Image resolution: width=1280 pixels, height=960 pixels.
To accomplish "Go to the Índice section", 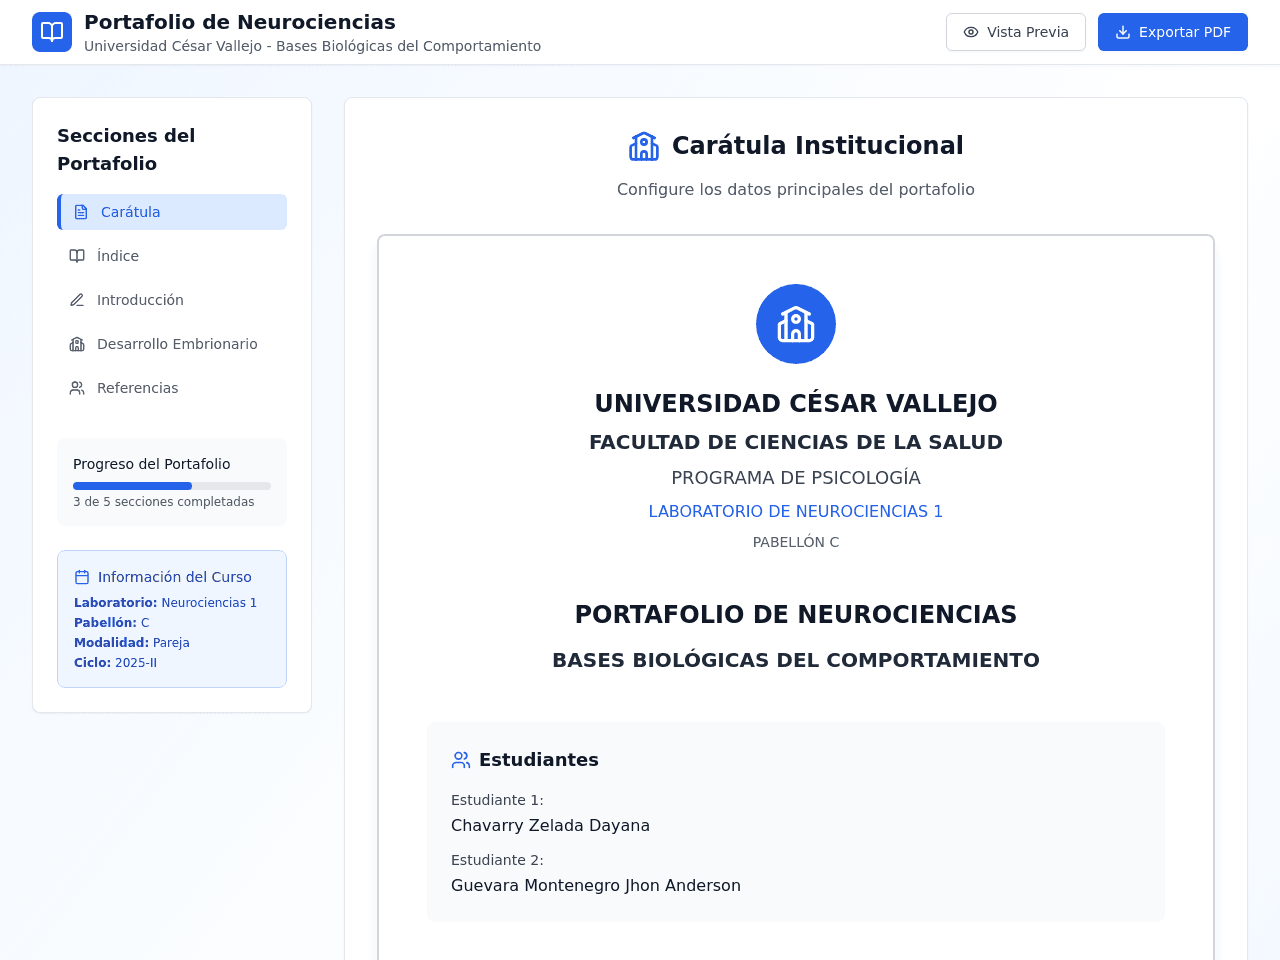I will point(172,256).
